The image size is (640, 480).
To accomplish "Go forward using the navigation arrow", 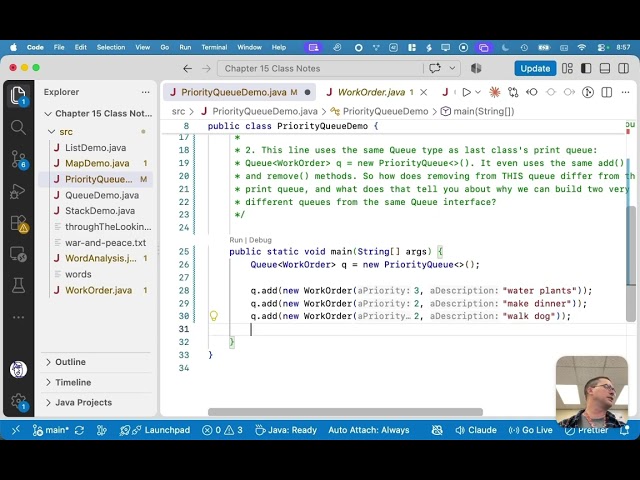I will click(x=206, y=69).
